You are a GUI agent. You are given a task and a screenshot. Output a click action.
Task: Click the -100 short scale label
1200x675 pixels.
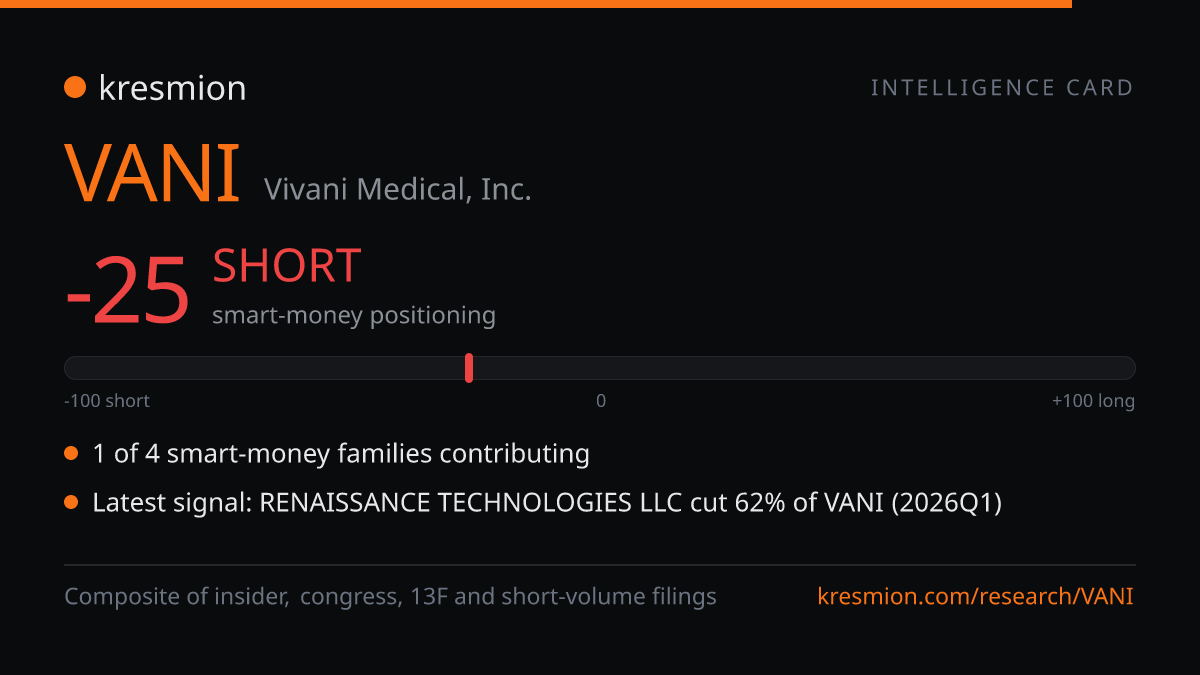pos(107,401)
